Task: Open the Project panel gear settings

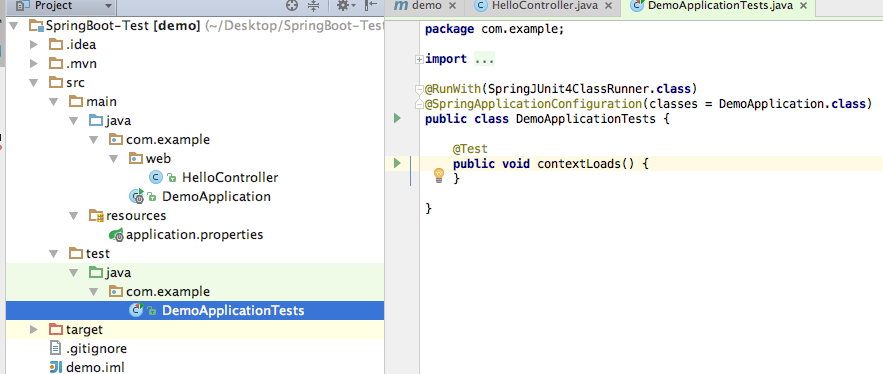Action: [x=346, y=6]
